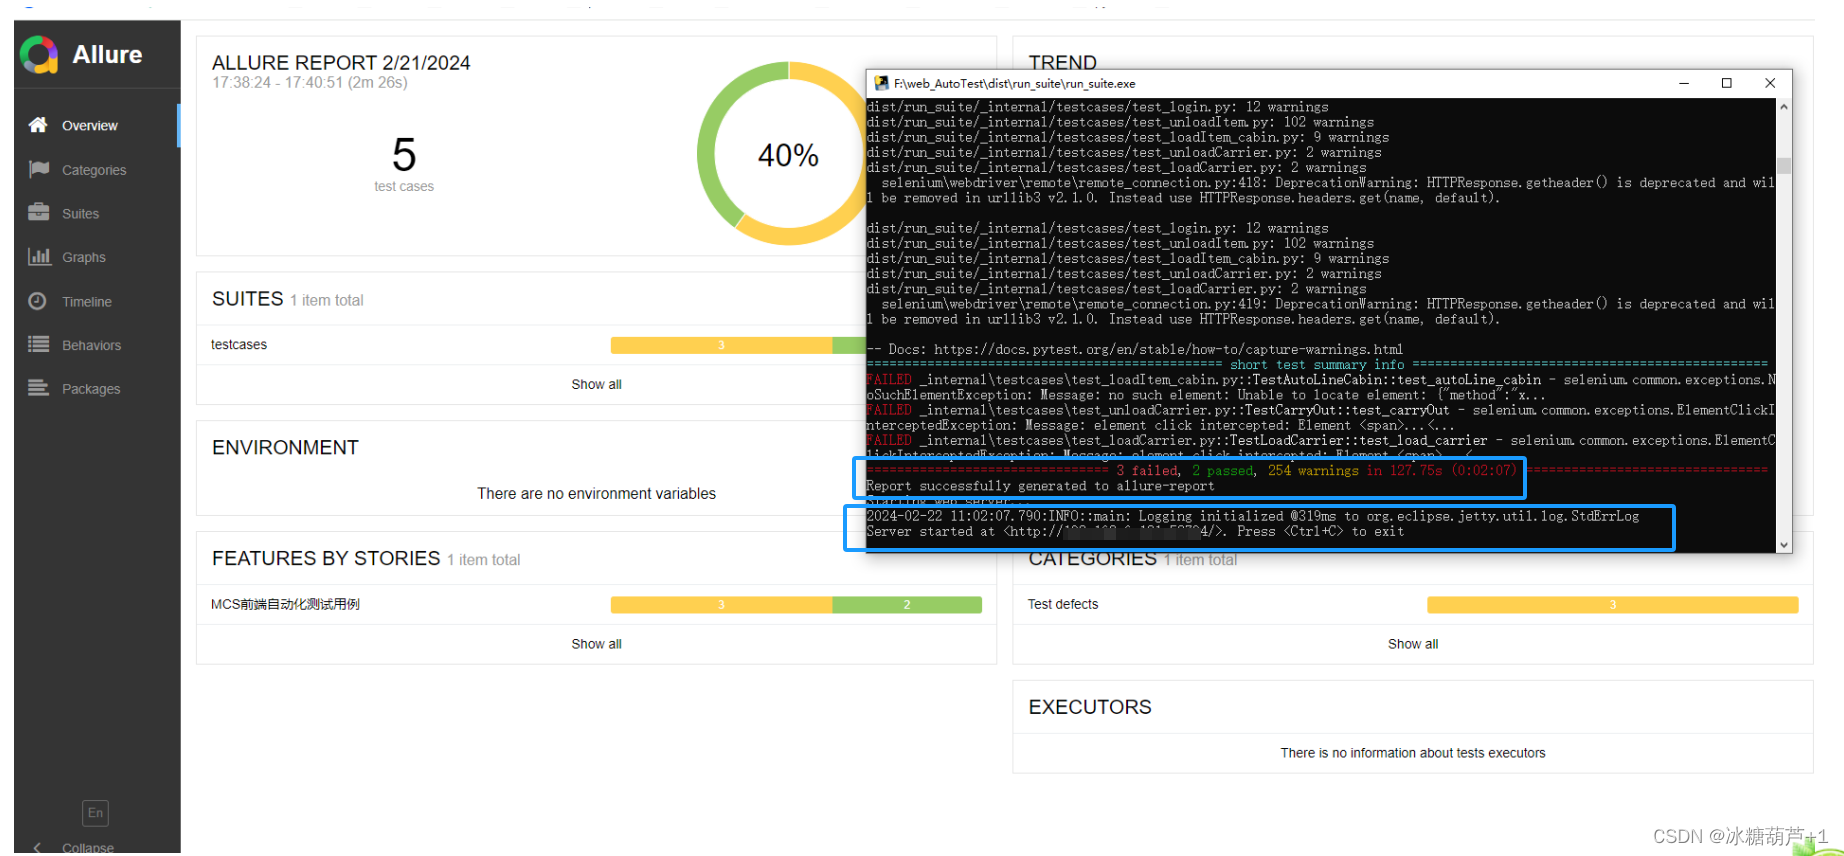Click yellow bar of Test defects category
The image size is (1844, 856).
tap(1612, 605)
